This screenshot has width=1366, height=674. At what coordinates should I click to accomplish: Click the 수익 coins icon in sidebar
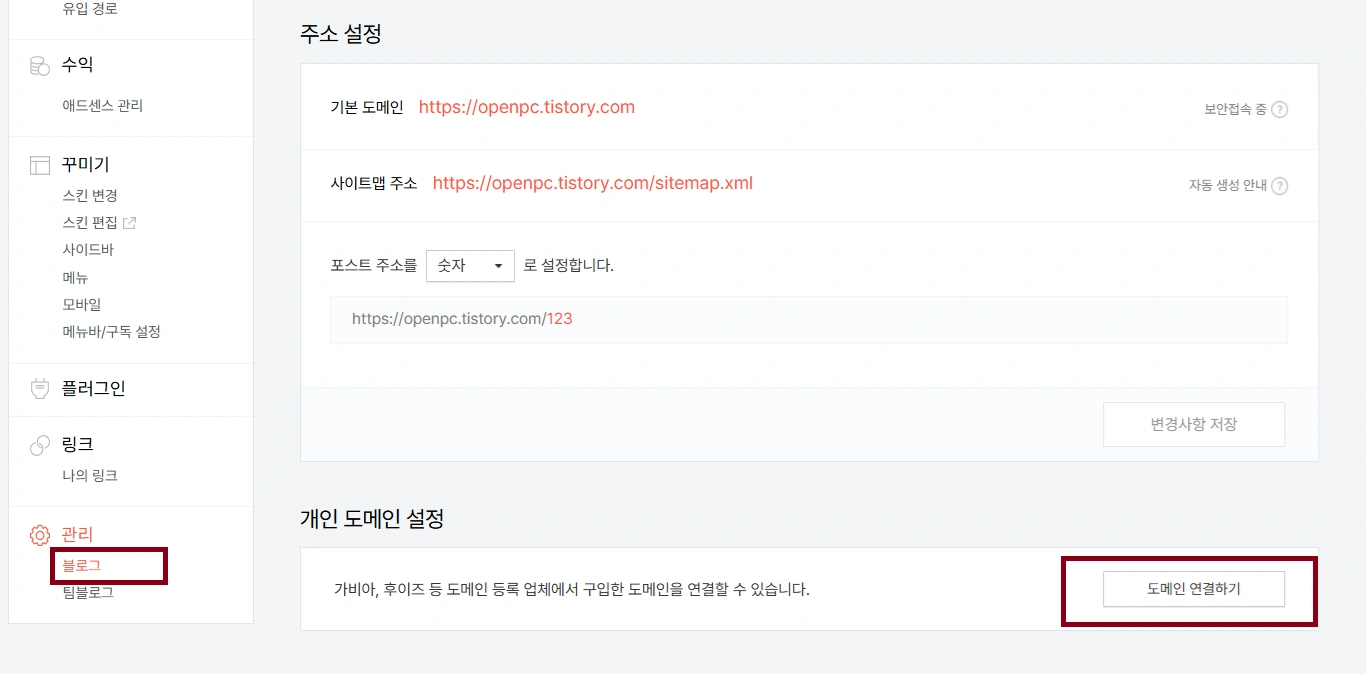39,66
